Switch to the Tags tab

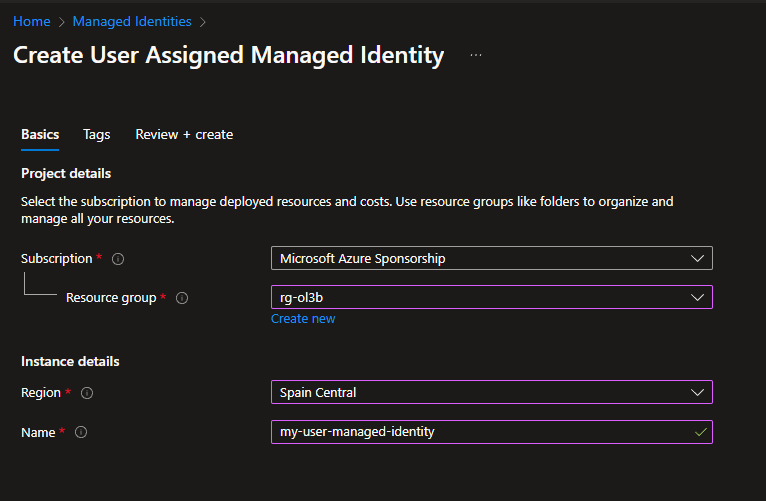pyautogui.click(x=97, y=134)
